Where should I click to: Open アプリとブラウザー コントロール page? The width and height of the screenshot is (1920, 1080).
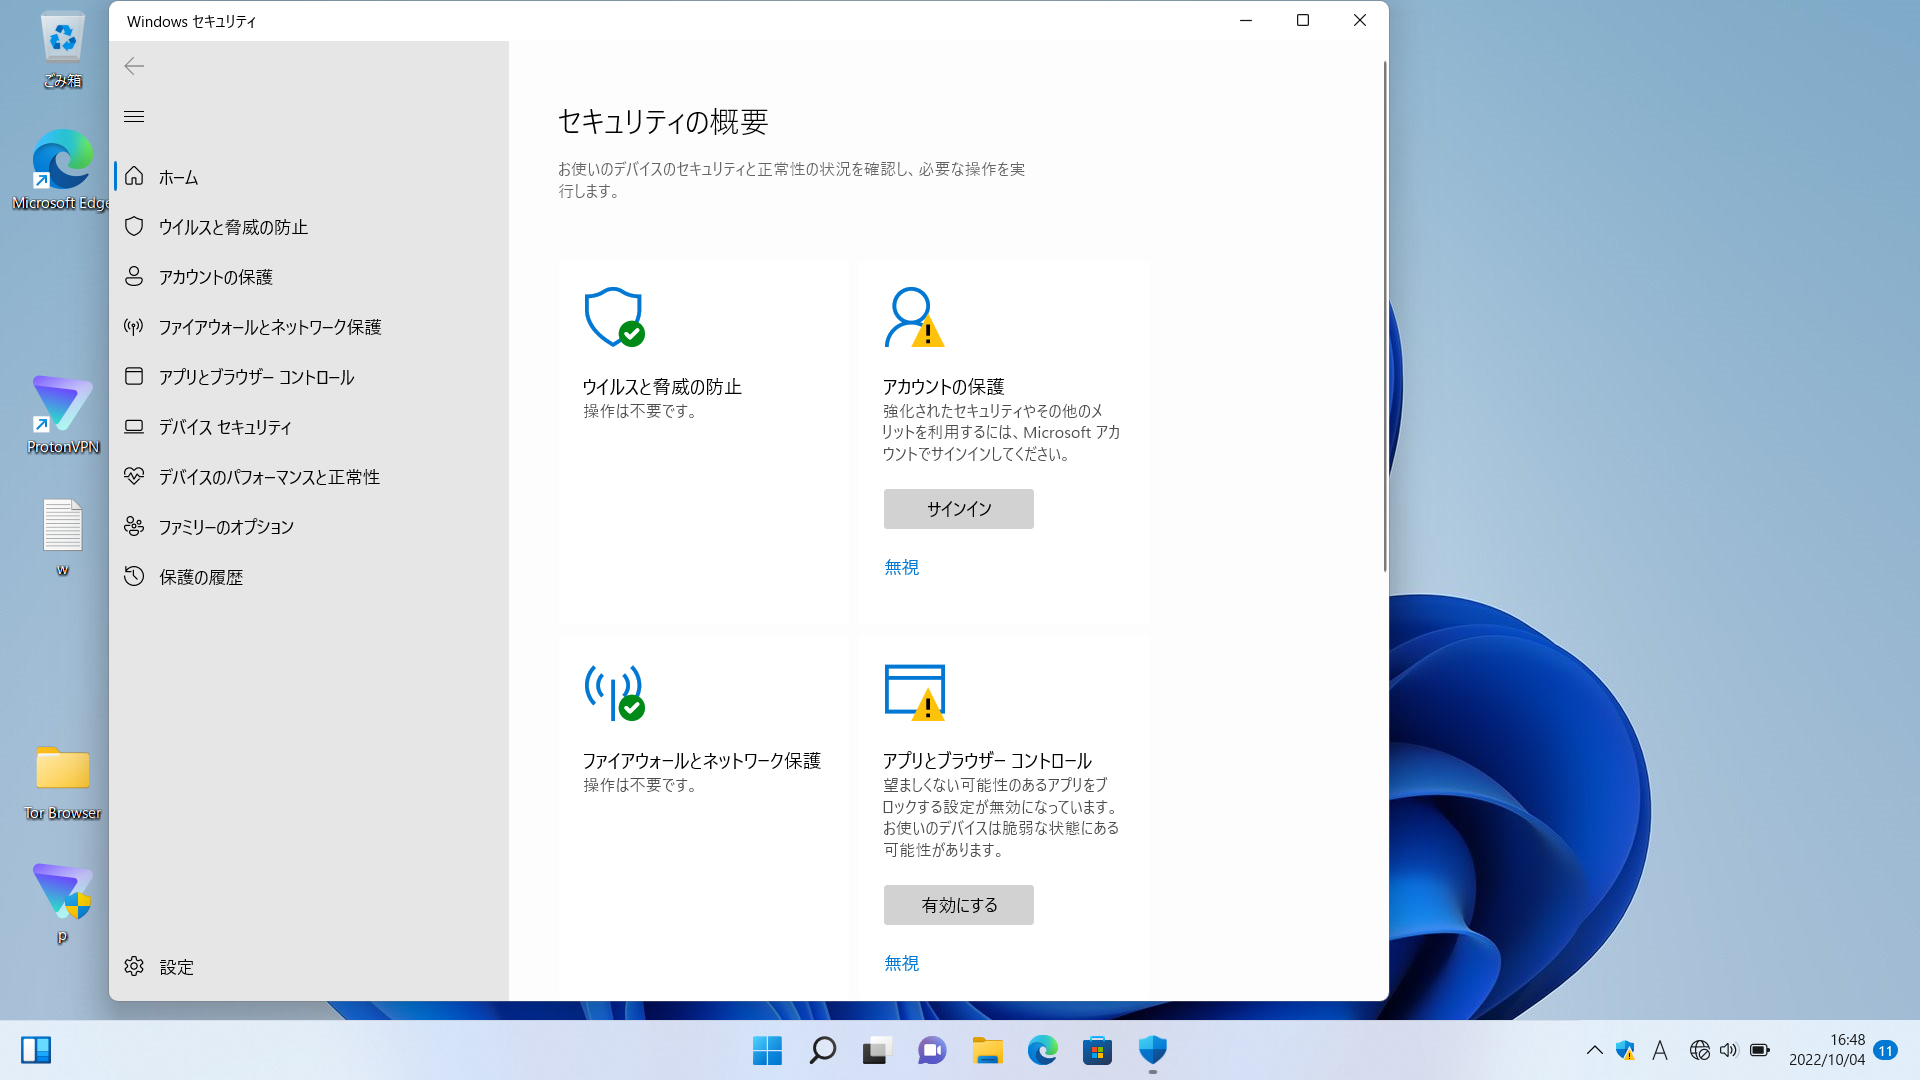pos(256,377)
